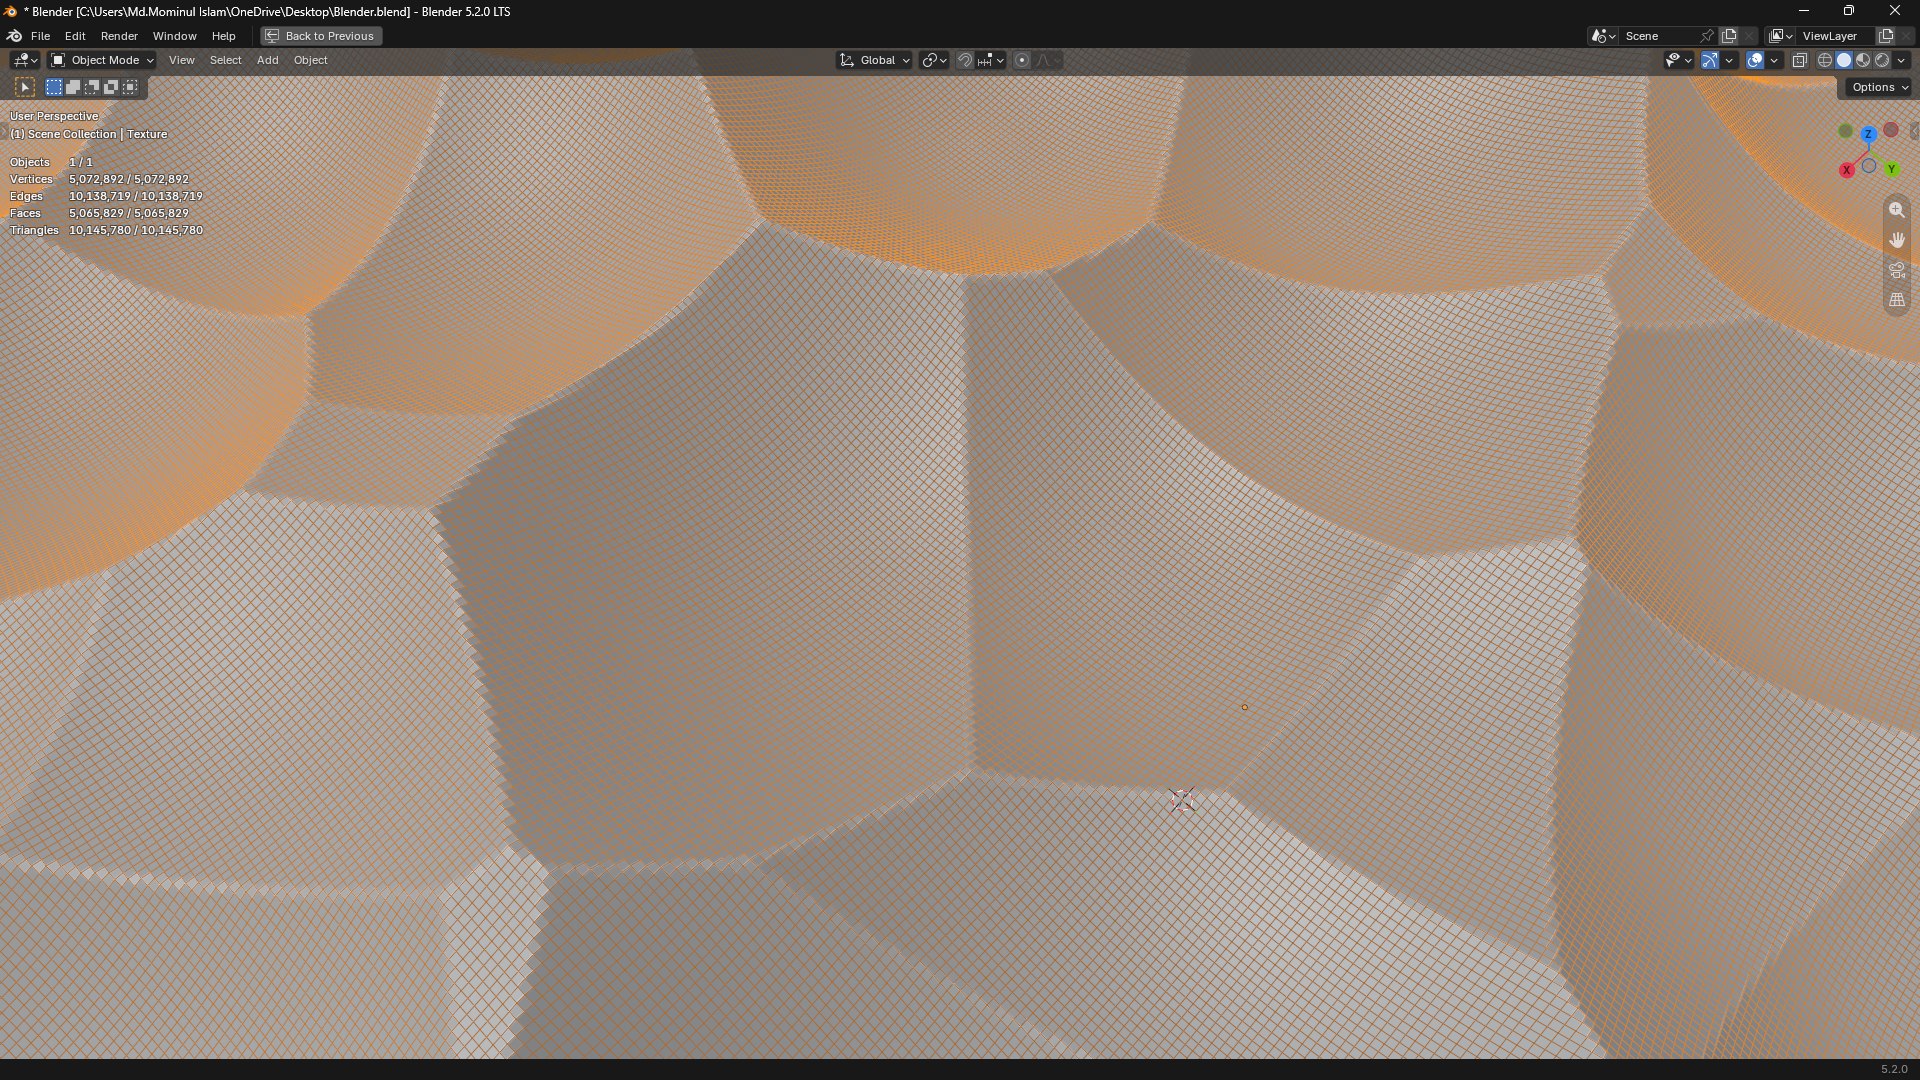Toggle show gizmos button
This screenshot has width=1920, height=1080.
(x=1710, y=61)
